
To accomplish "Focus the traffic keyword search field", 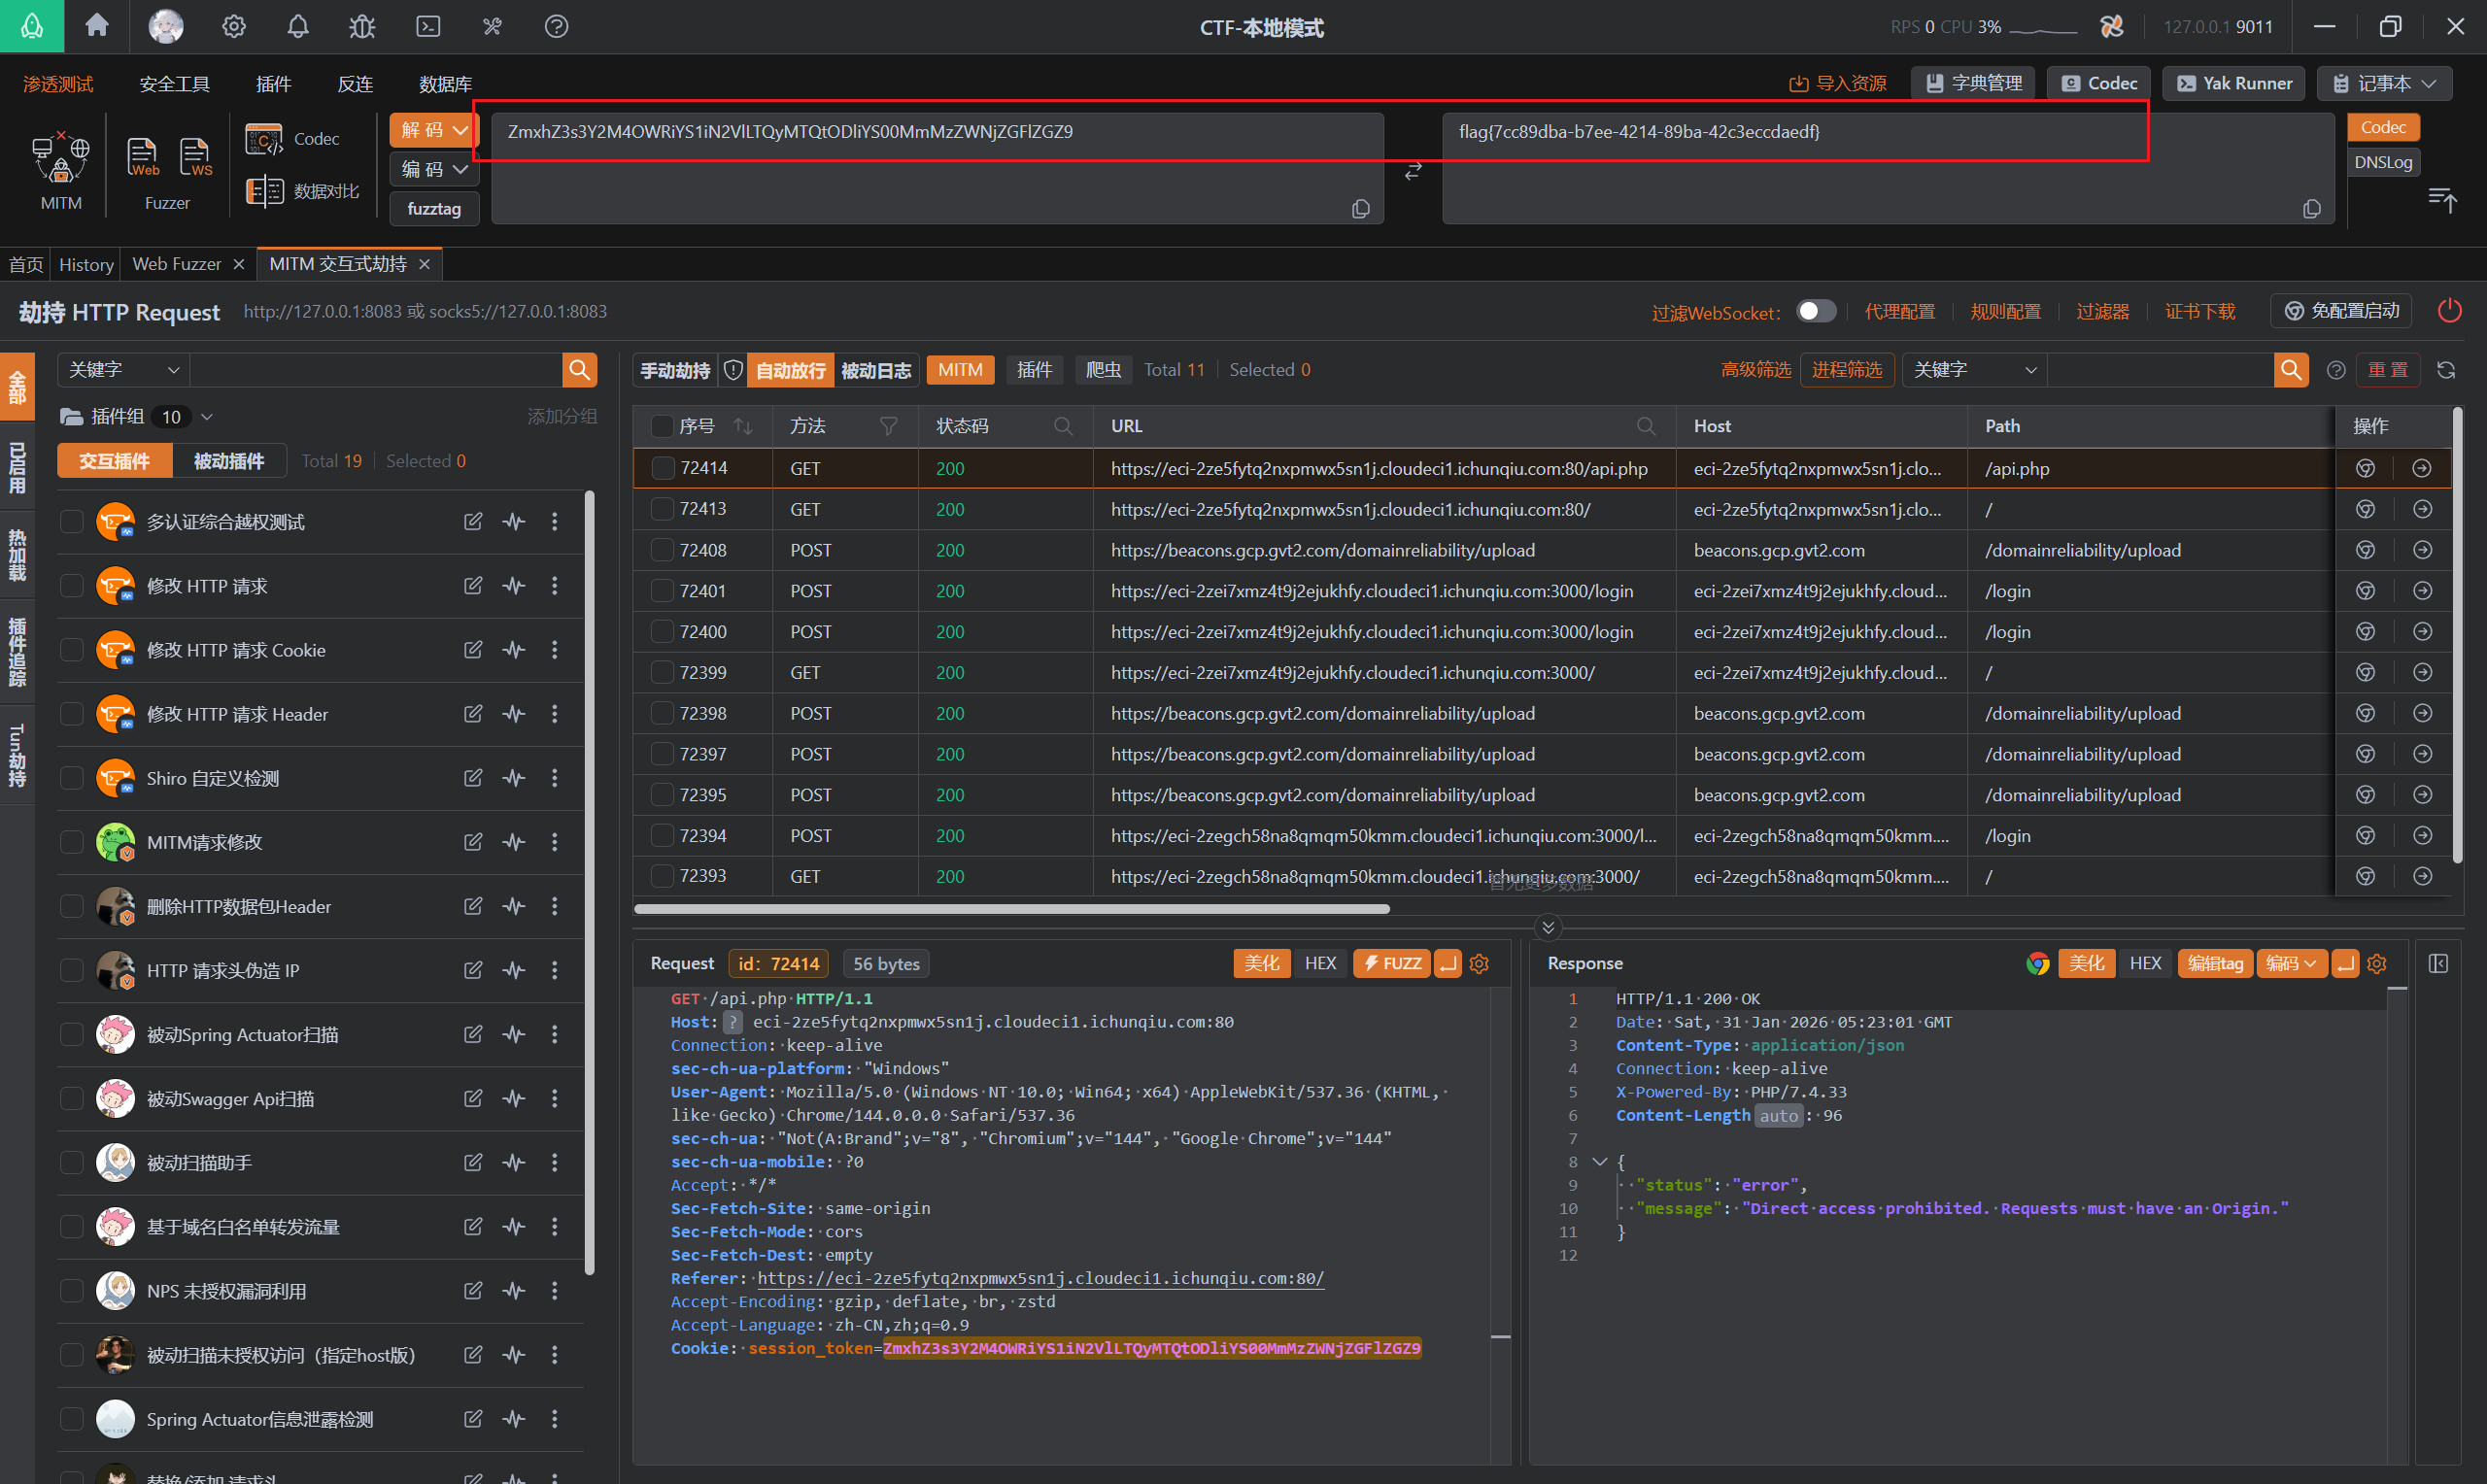I will coord(2160,370).
